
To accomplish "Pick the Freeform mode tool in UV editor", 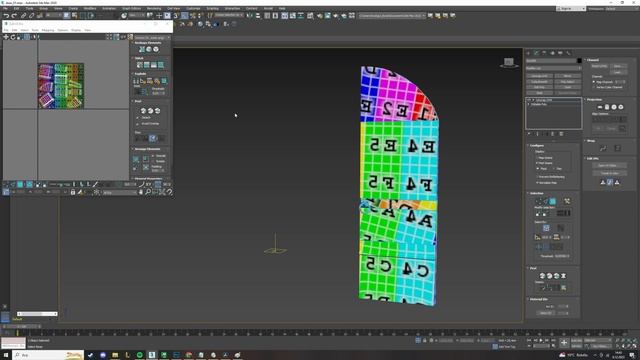I will [27, 37].
